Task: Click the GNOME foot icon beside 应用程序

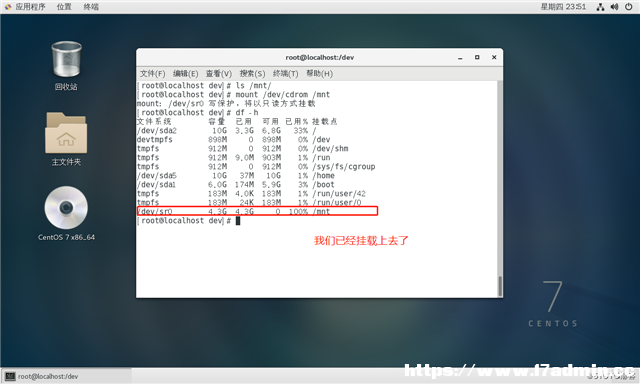Action: 8,7
